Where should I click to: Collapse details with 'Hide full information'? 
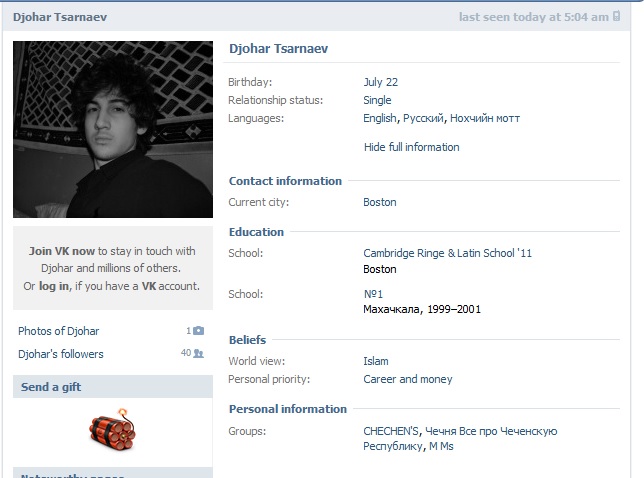click(411, 147)
